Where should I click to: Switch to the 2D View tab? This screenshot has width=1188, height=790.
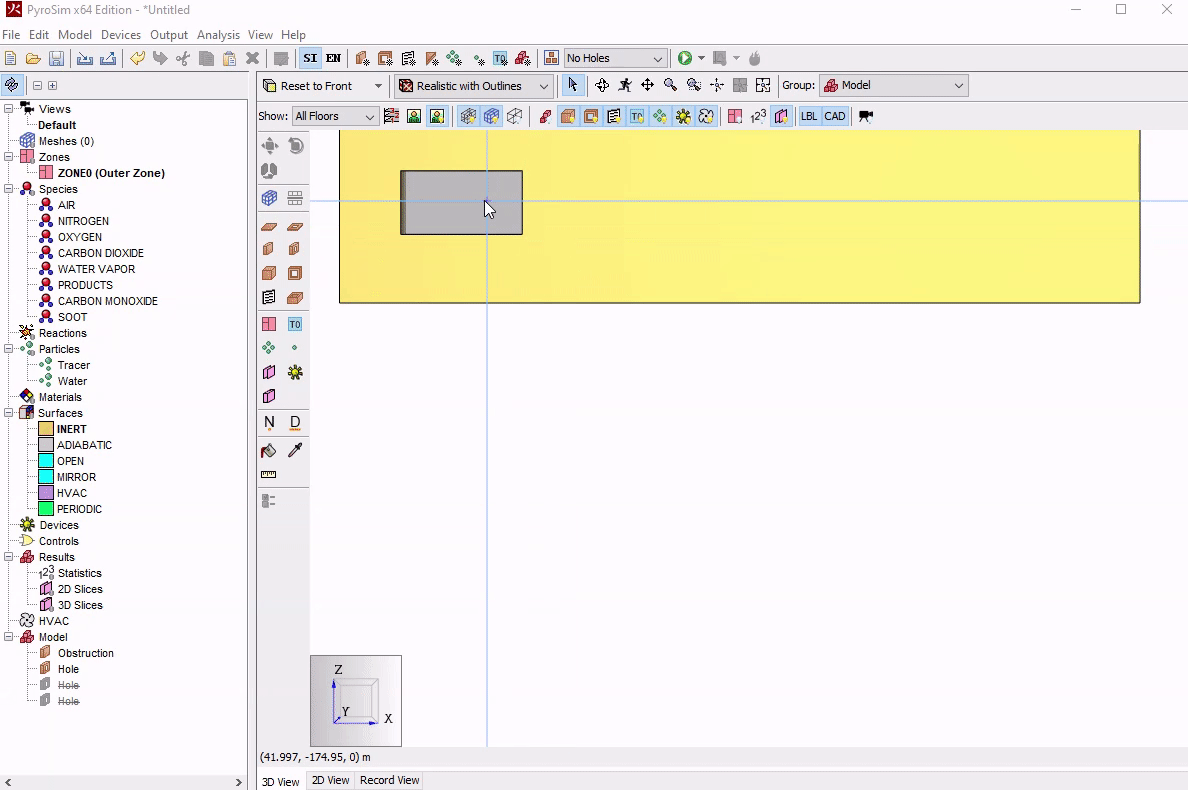pyautogui.click(x=330, y=780)
